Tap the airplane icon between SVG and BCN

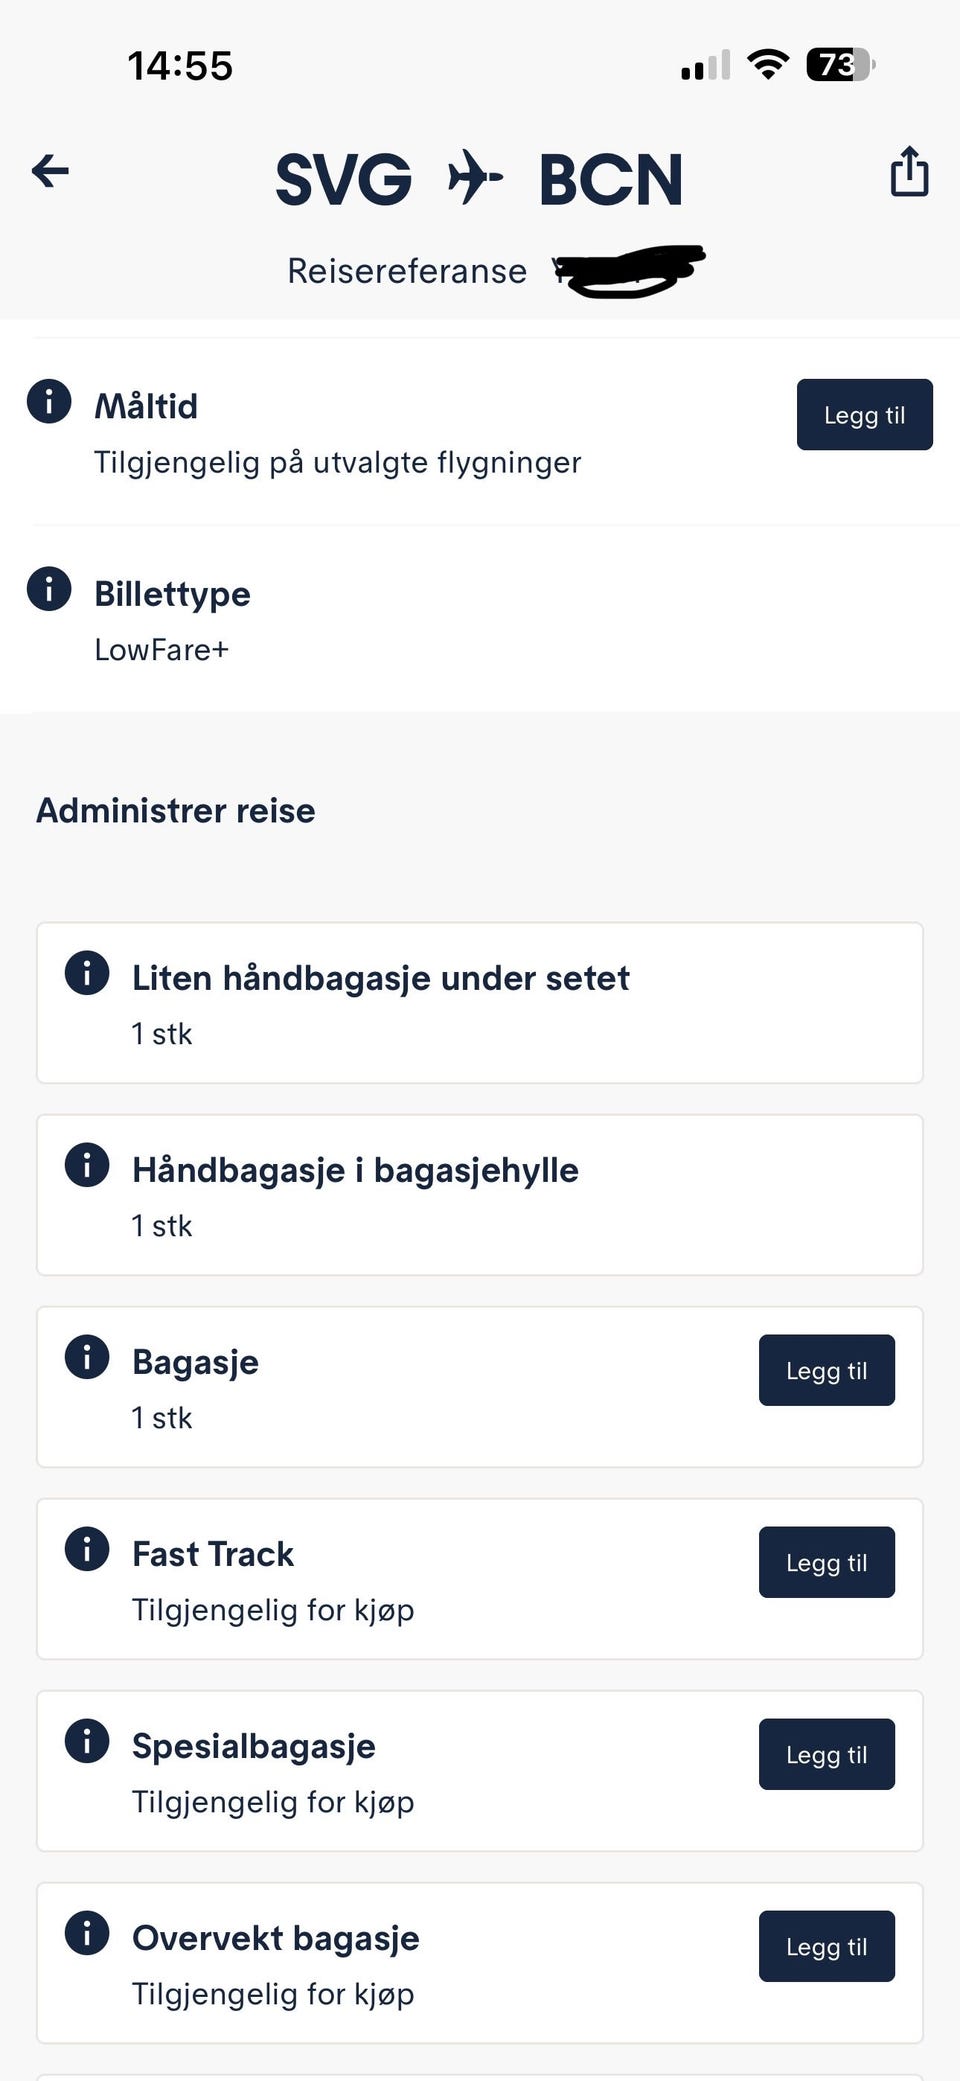(x=474, y=178)
